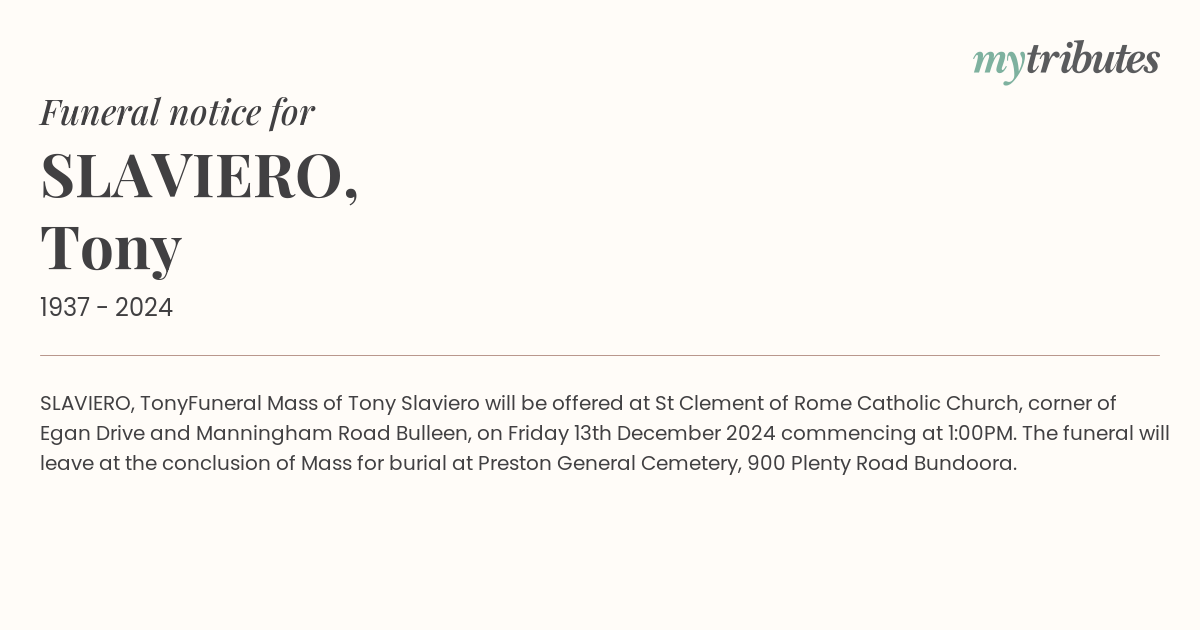The image size is (1200, 630).
Task: Click the green "my" part of logo
Action: 999,65
